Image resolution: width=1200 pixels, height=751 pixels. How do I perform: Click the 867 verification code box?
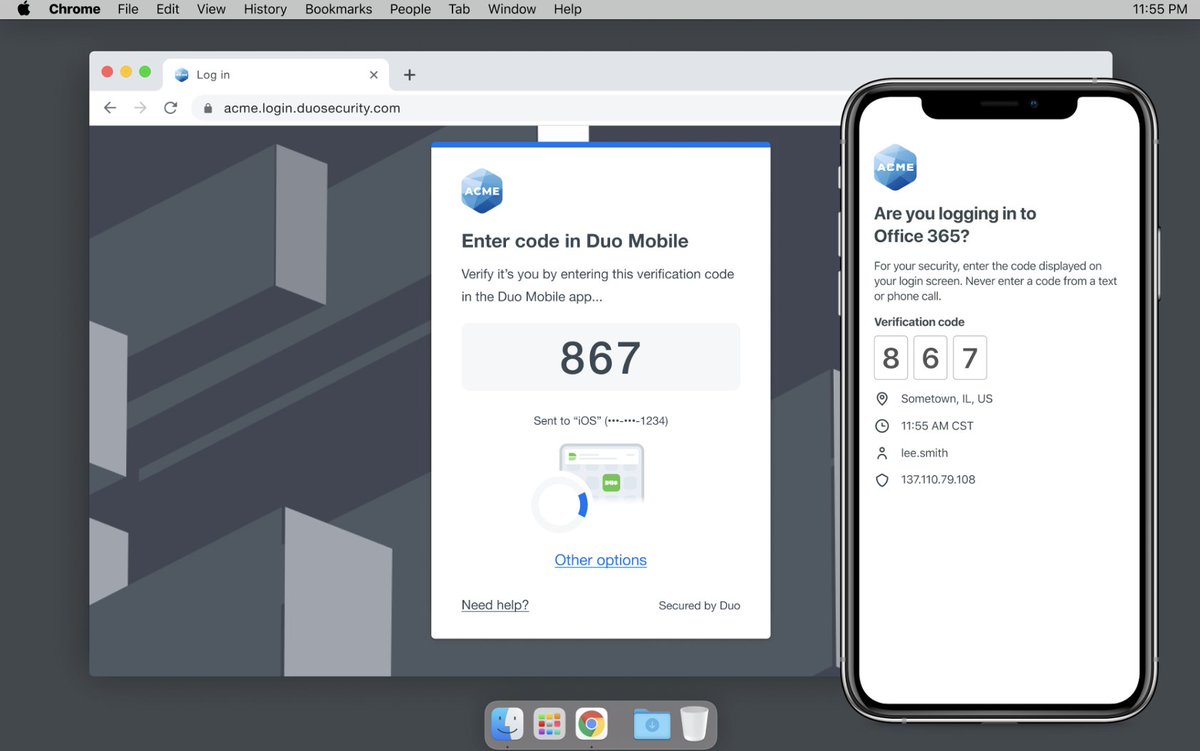tap(601, 357)
